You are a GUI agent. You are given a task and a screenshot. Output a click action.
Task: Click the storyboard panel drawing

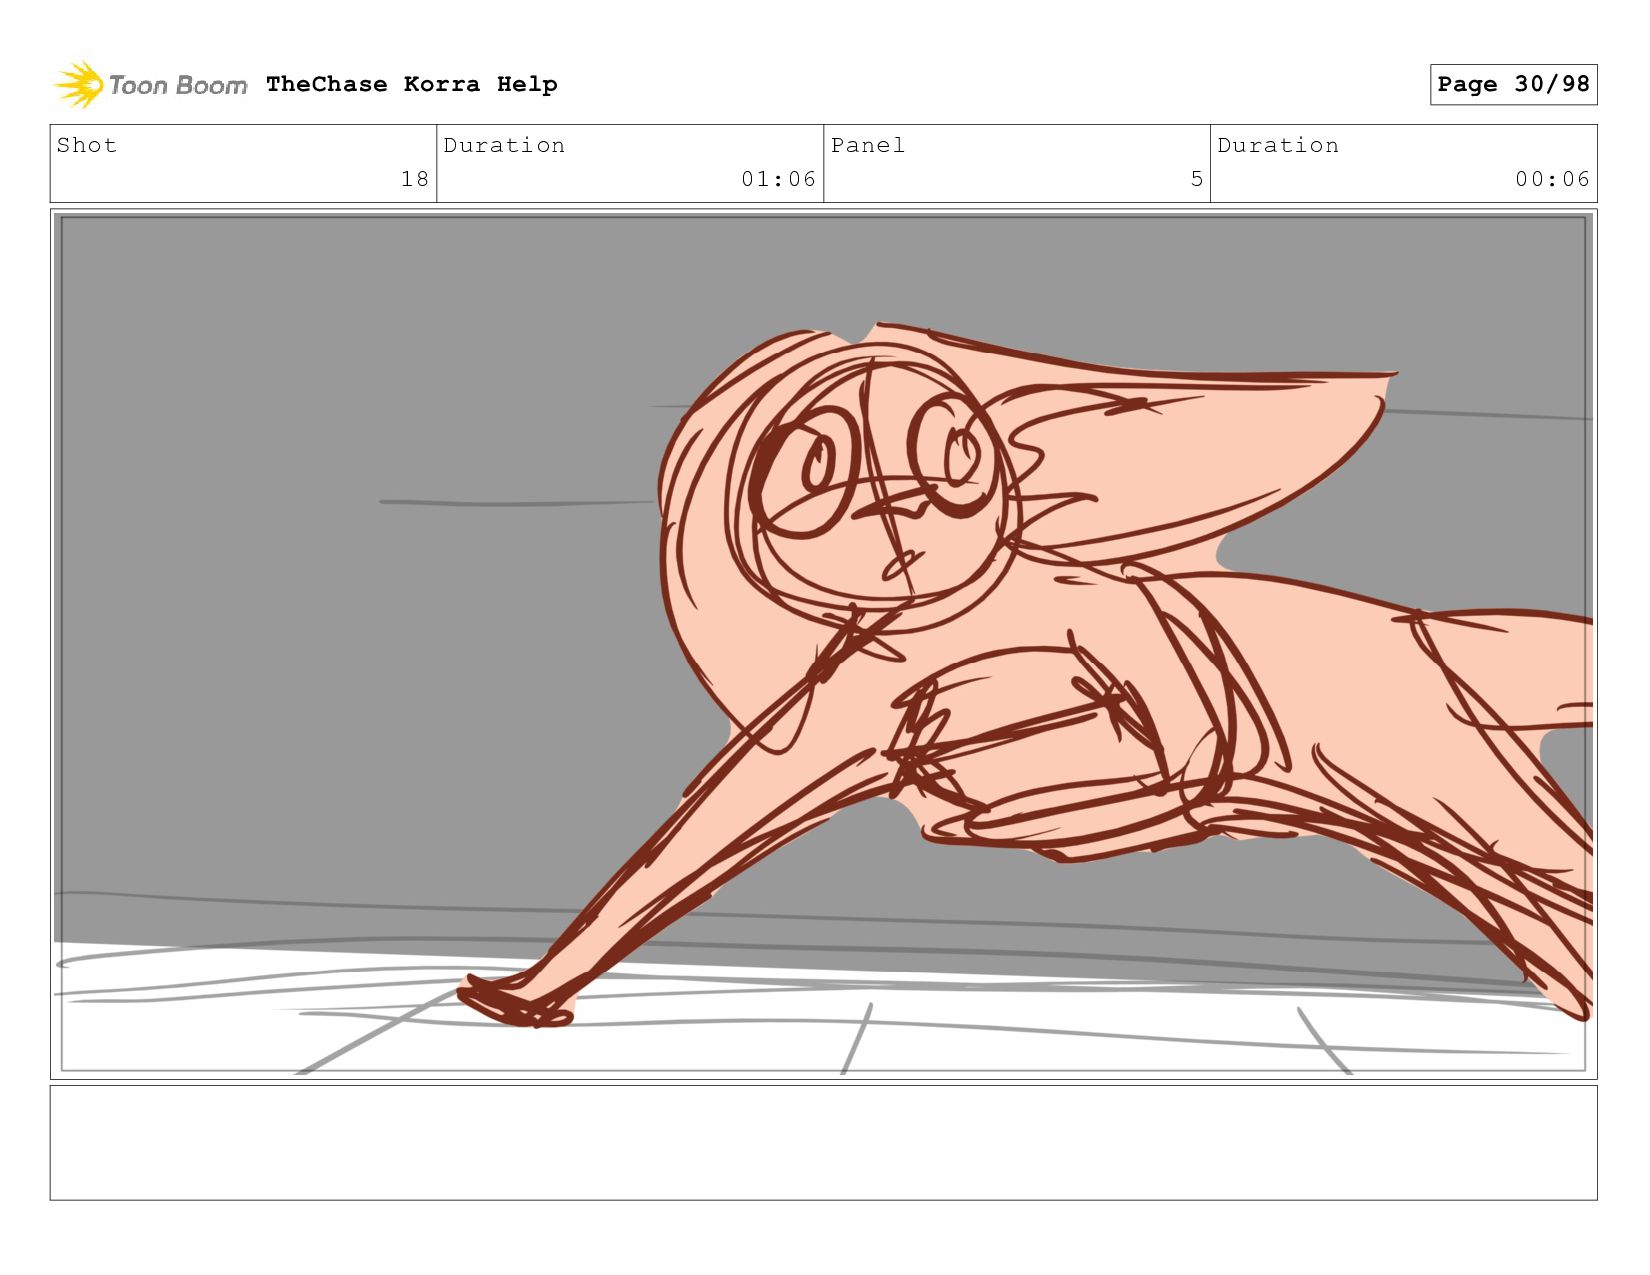pos(823,644)
